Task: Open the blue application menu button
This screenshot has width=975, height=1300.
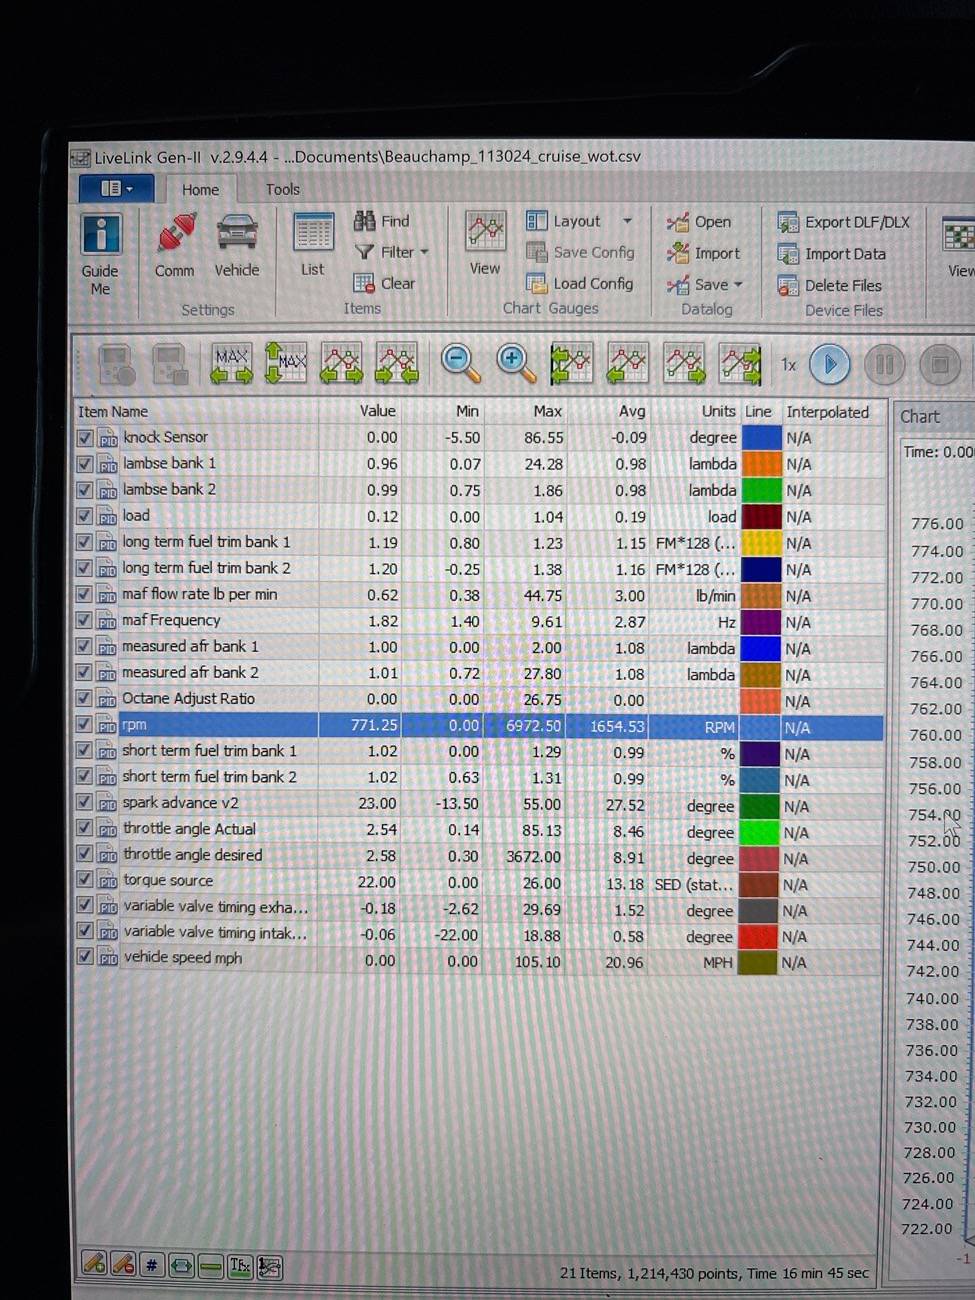Action: point(117,188)
